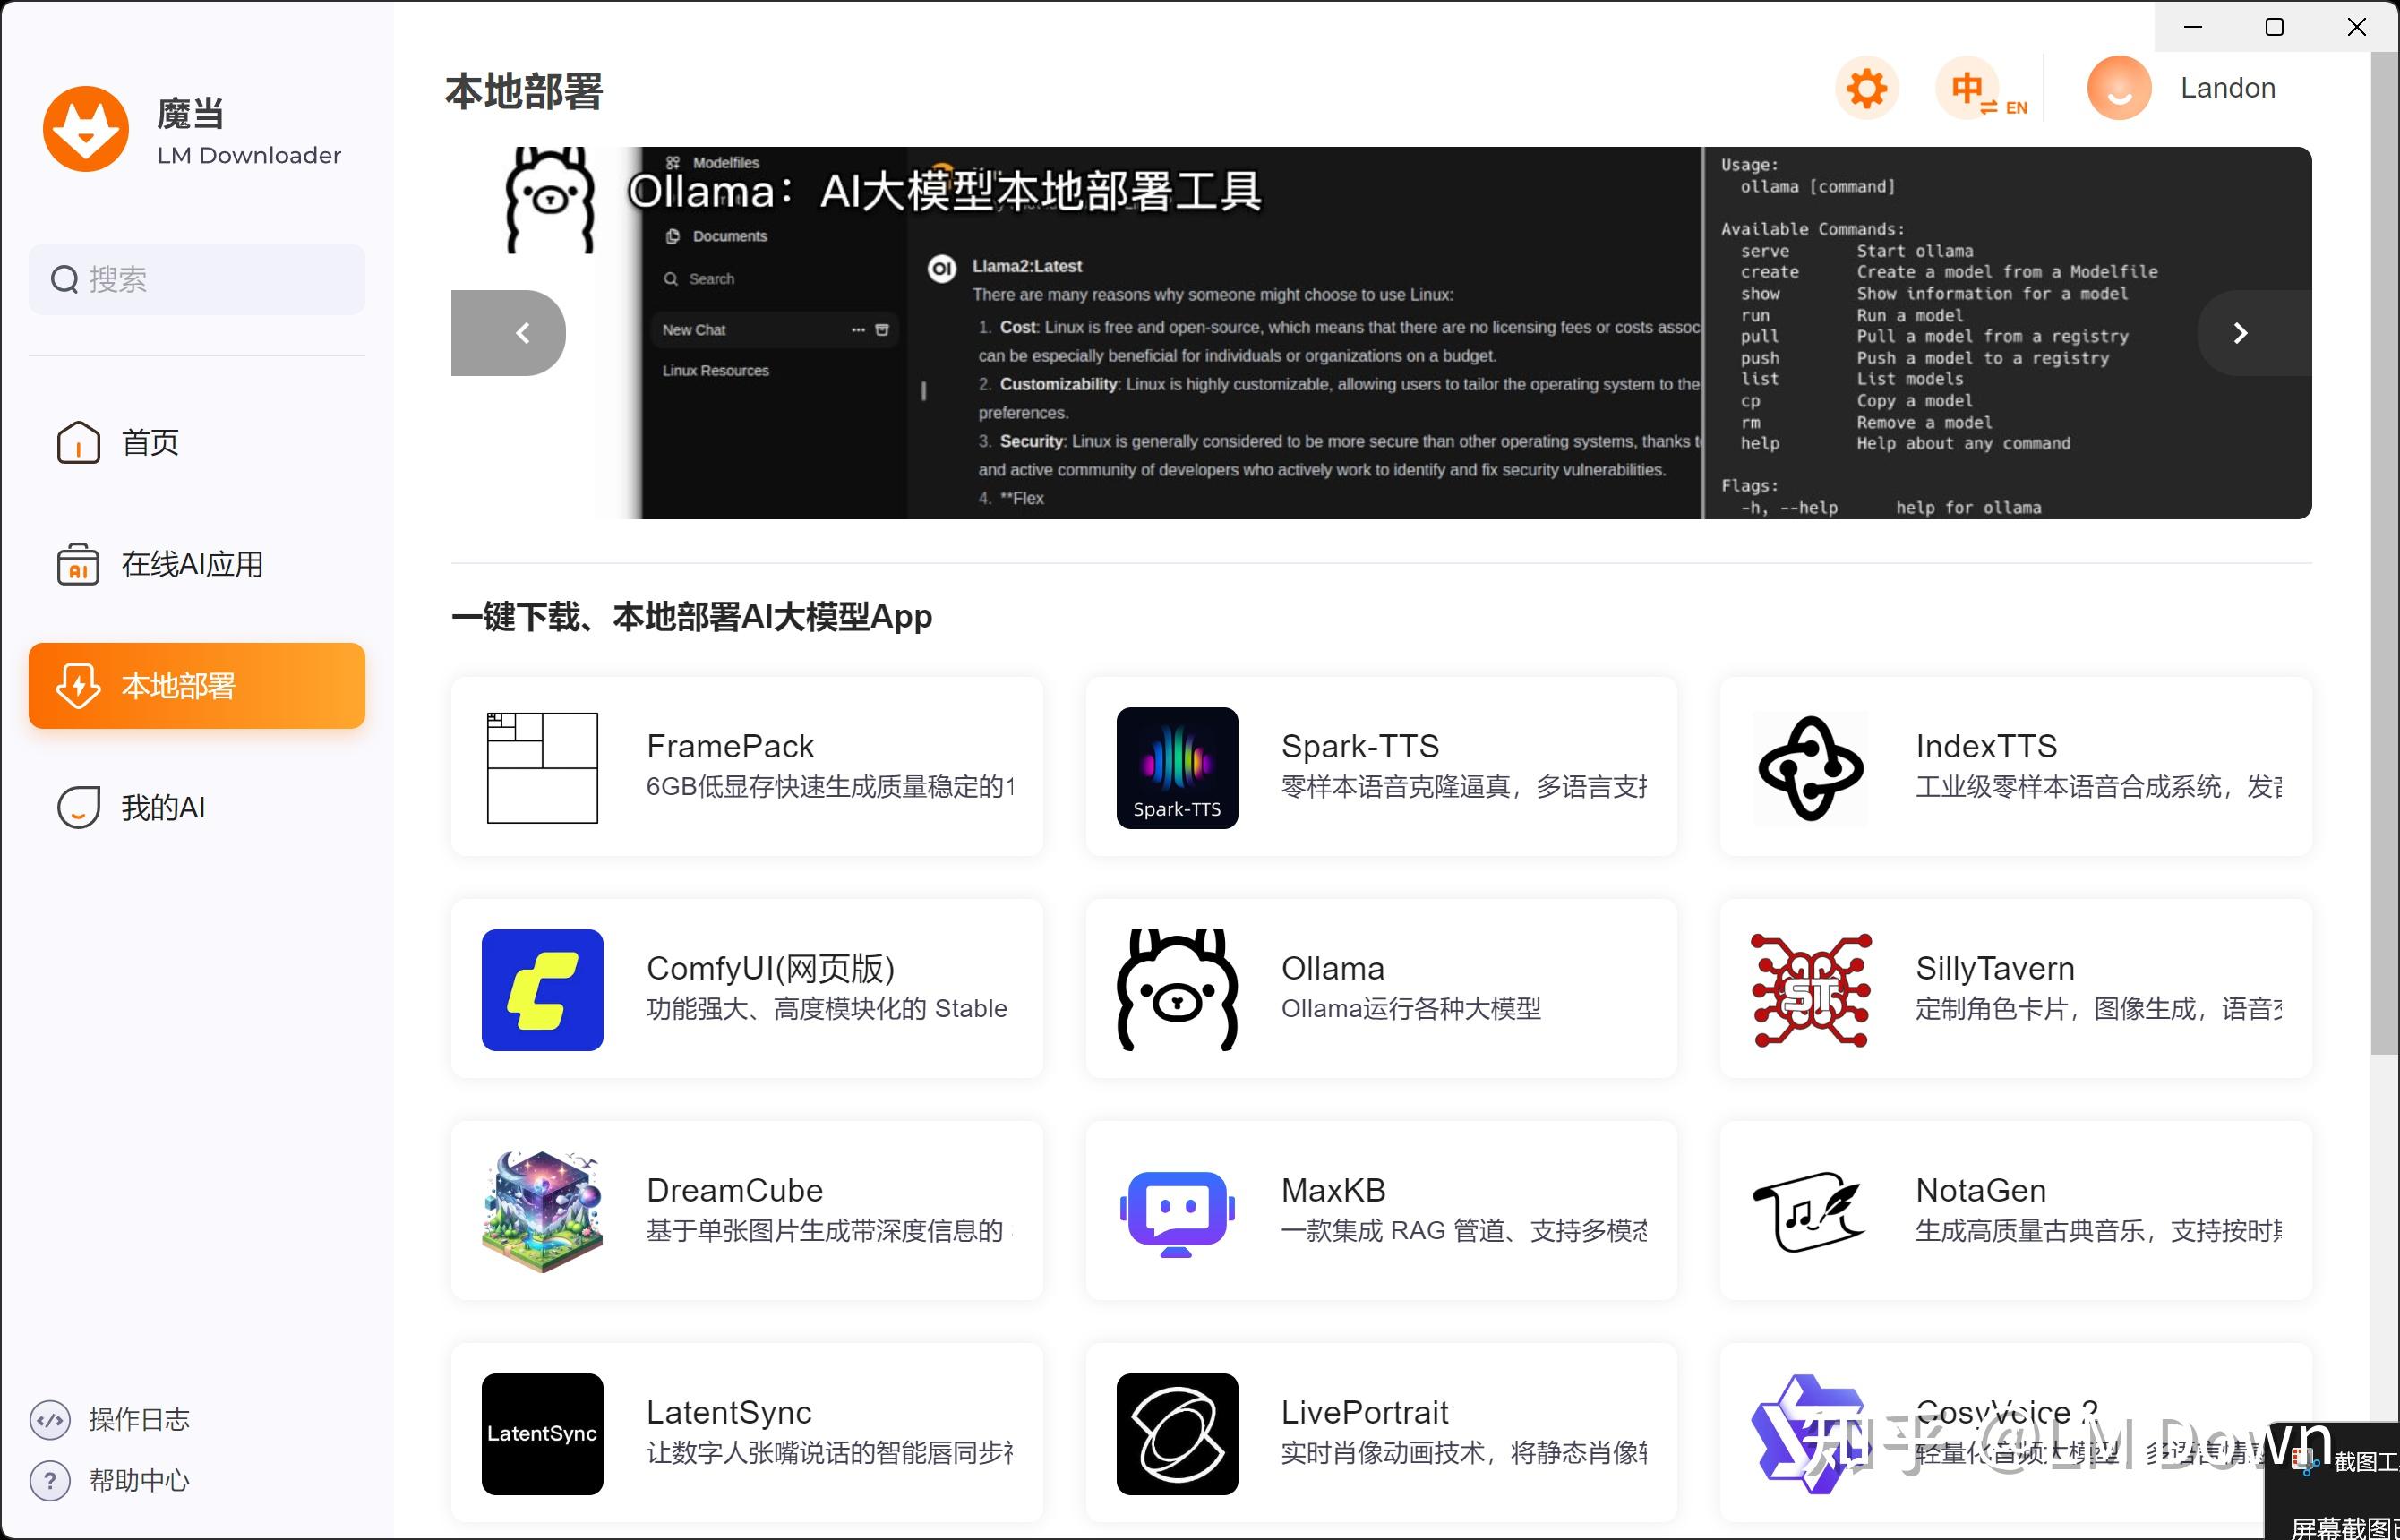
Task: Click the Spark-TTS app icon
Action: [1176, 767]
